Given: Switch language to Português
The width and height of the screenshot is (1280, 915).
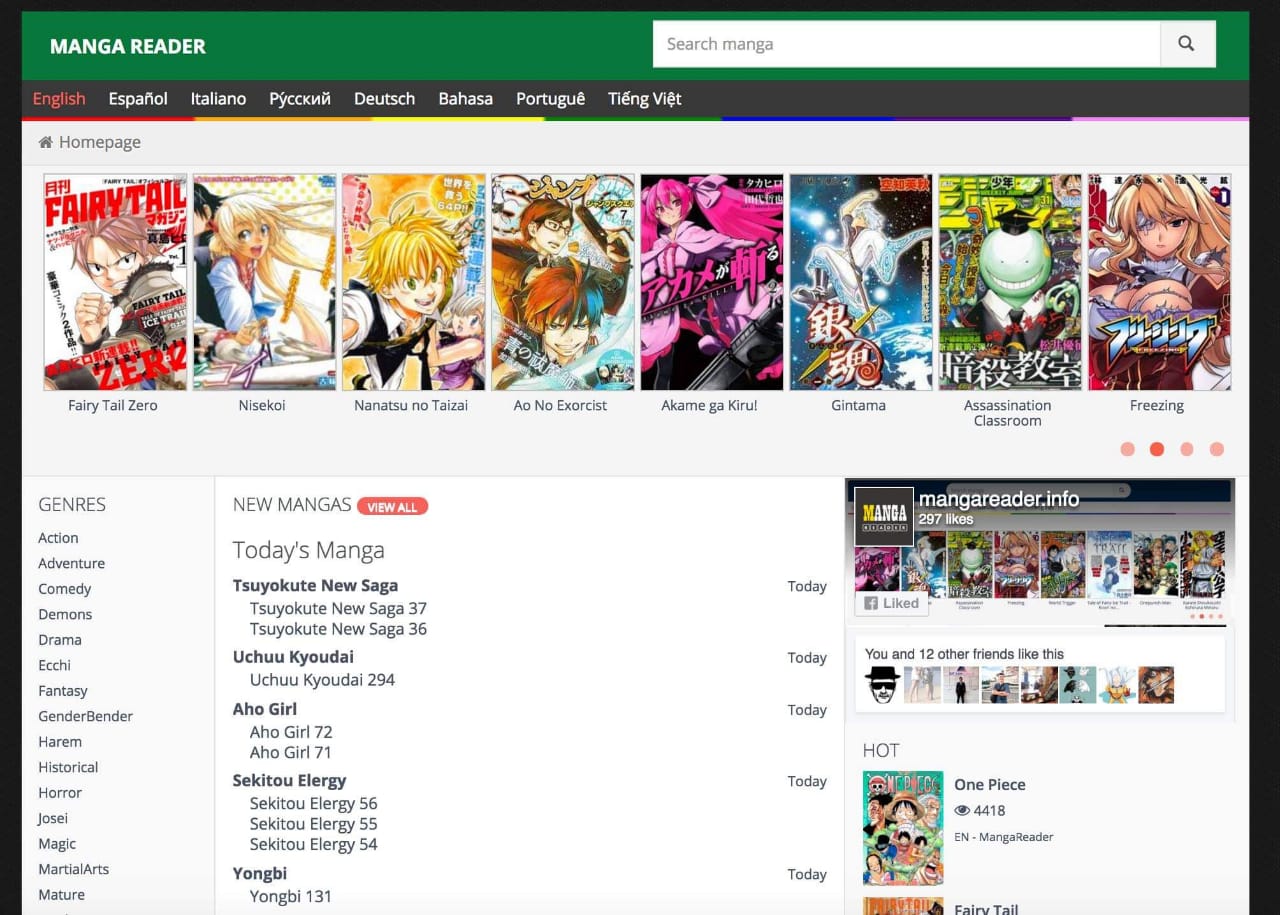Looking at the screenshot, I should click(550, 98).
